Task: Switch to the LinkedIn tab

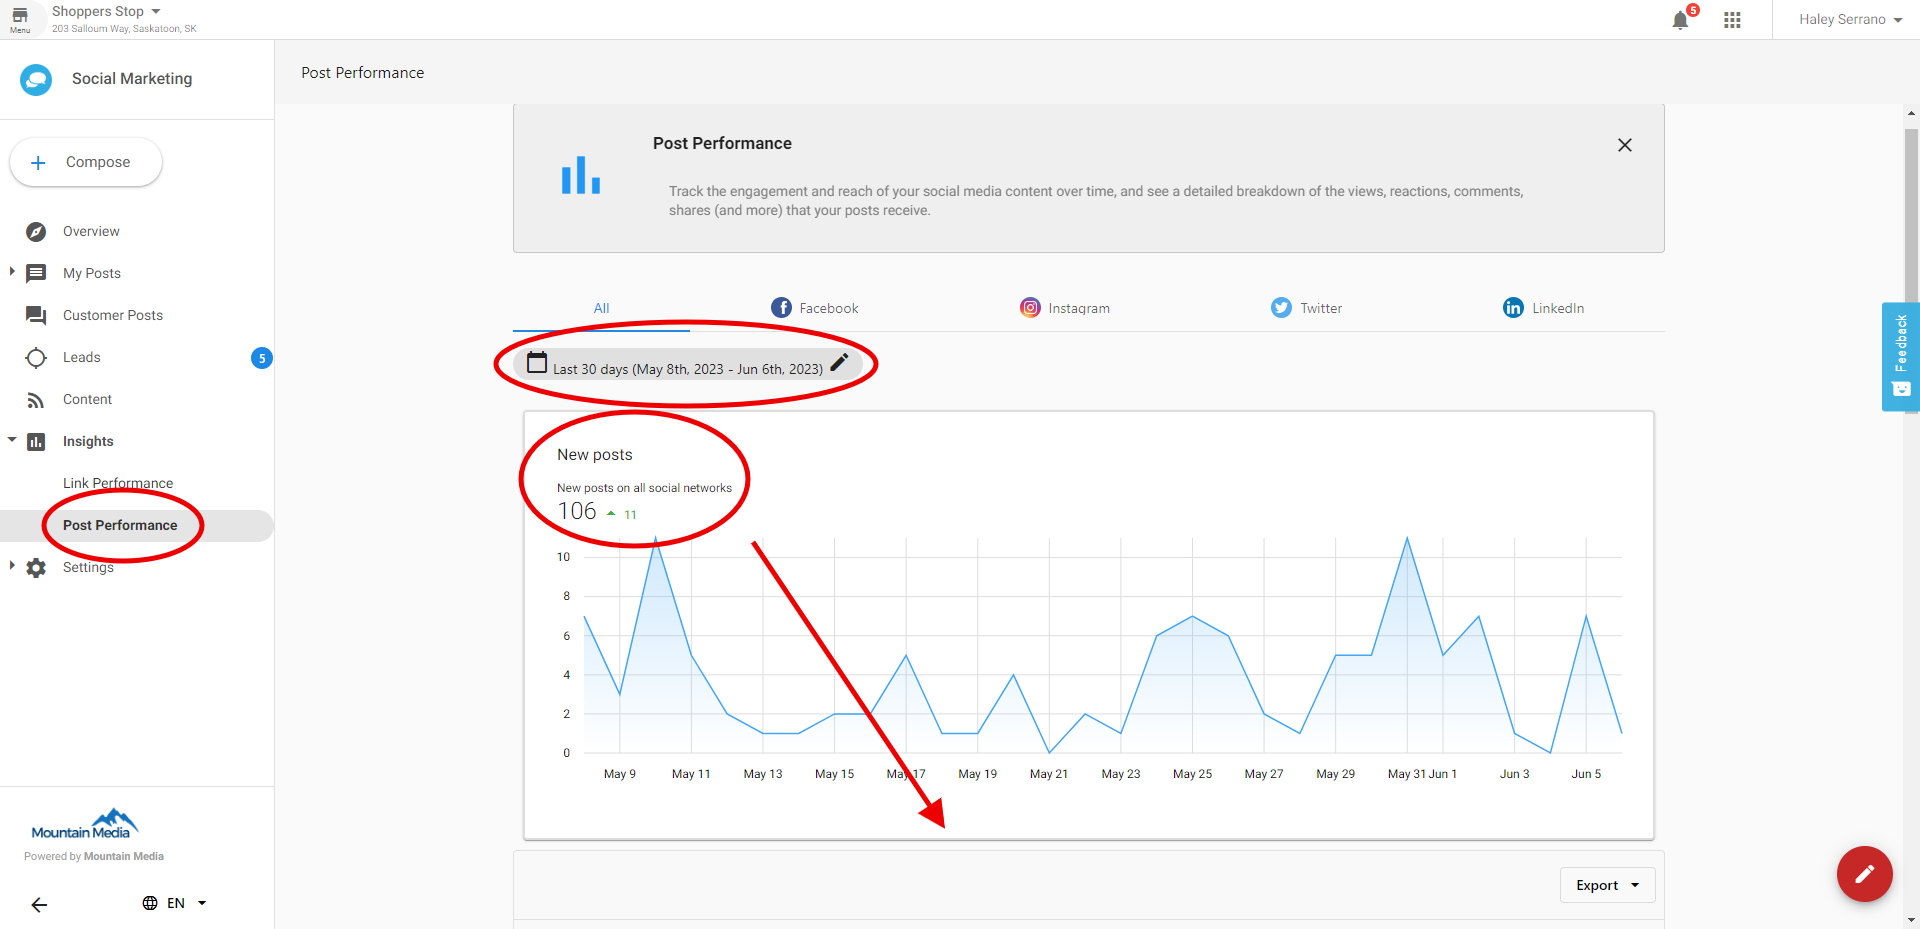Action: [x=1543, y=308]
